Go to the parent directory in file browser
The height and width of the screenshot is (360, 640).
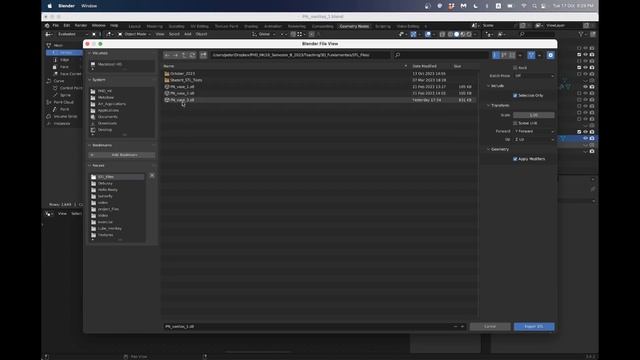point(184,55)
